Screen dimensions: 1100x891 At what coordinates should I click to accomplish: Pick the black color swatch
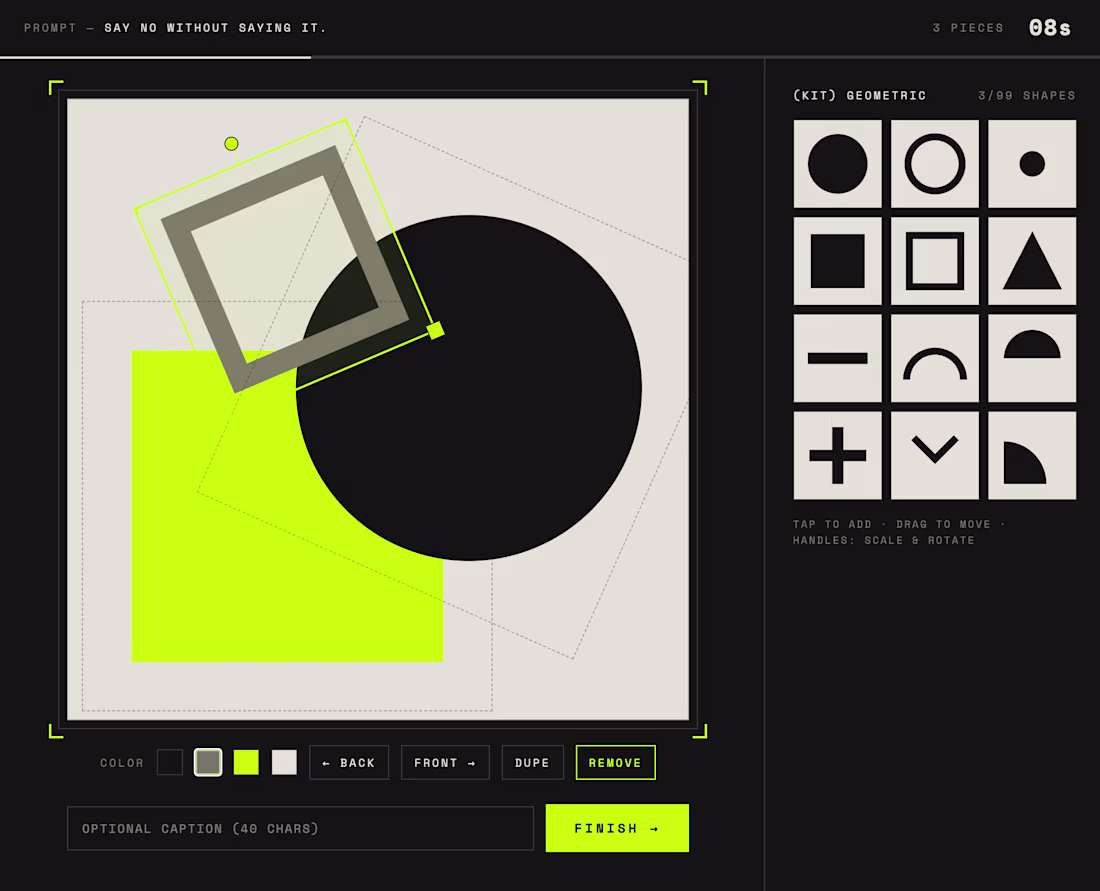click(170, 763)
